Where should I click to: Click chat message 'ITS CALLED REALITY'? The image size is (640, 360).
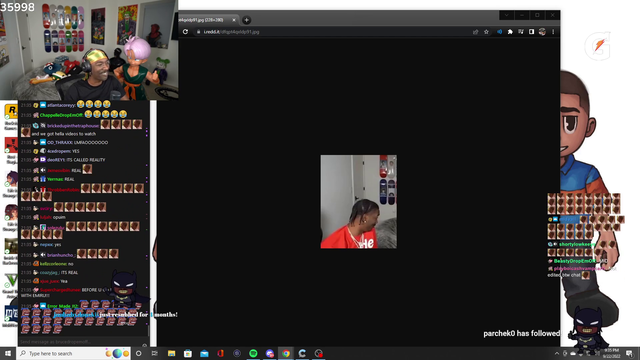click(x=86, y=160)
